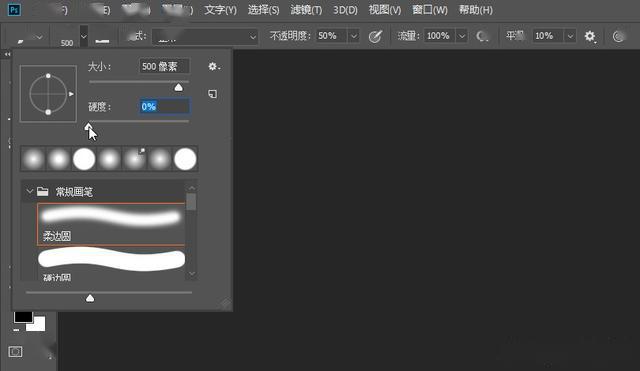Open the brush picker gear menu
Viewport: 640px width, 371px height.
213,66
